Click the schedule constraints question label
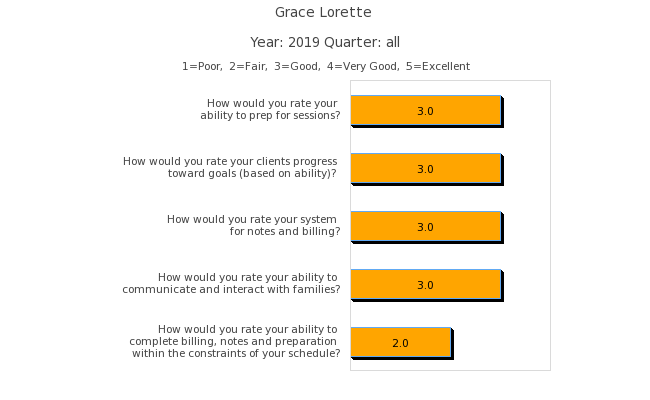650x400 pixels. (235, 341)
